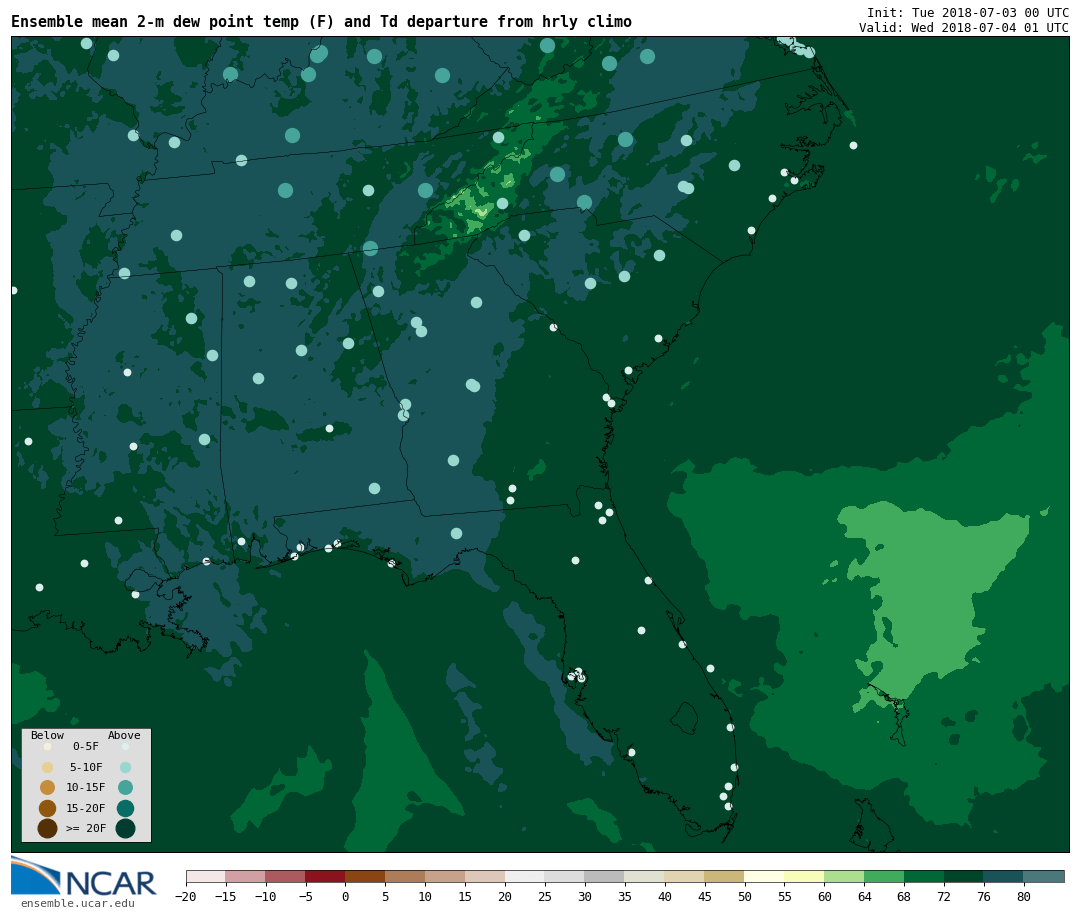Pick the medium green colorbar swatch between 64 and 68
The width and height of the screenshot is (1080, 915).
(x=884, y=876)
